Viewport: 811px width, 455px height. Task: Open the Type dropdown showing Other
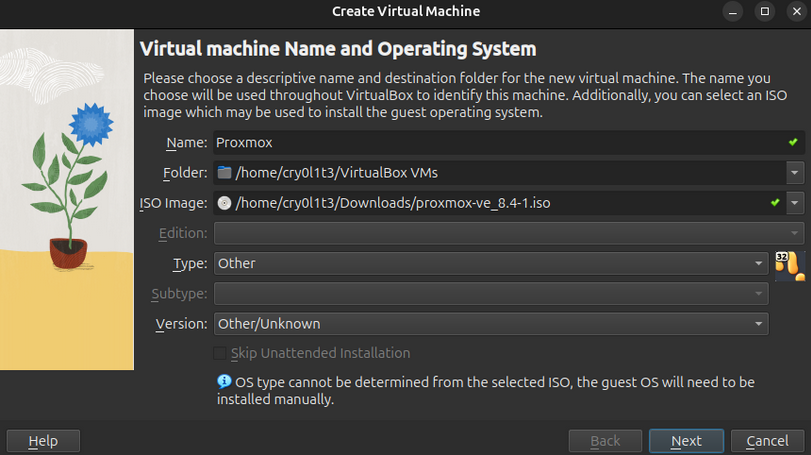(x=490, y=263)
